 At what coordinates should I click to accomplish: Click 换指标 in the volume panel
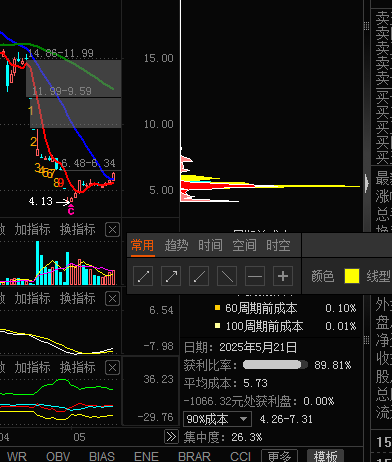click(78, 230)
